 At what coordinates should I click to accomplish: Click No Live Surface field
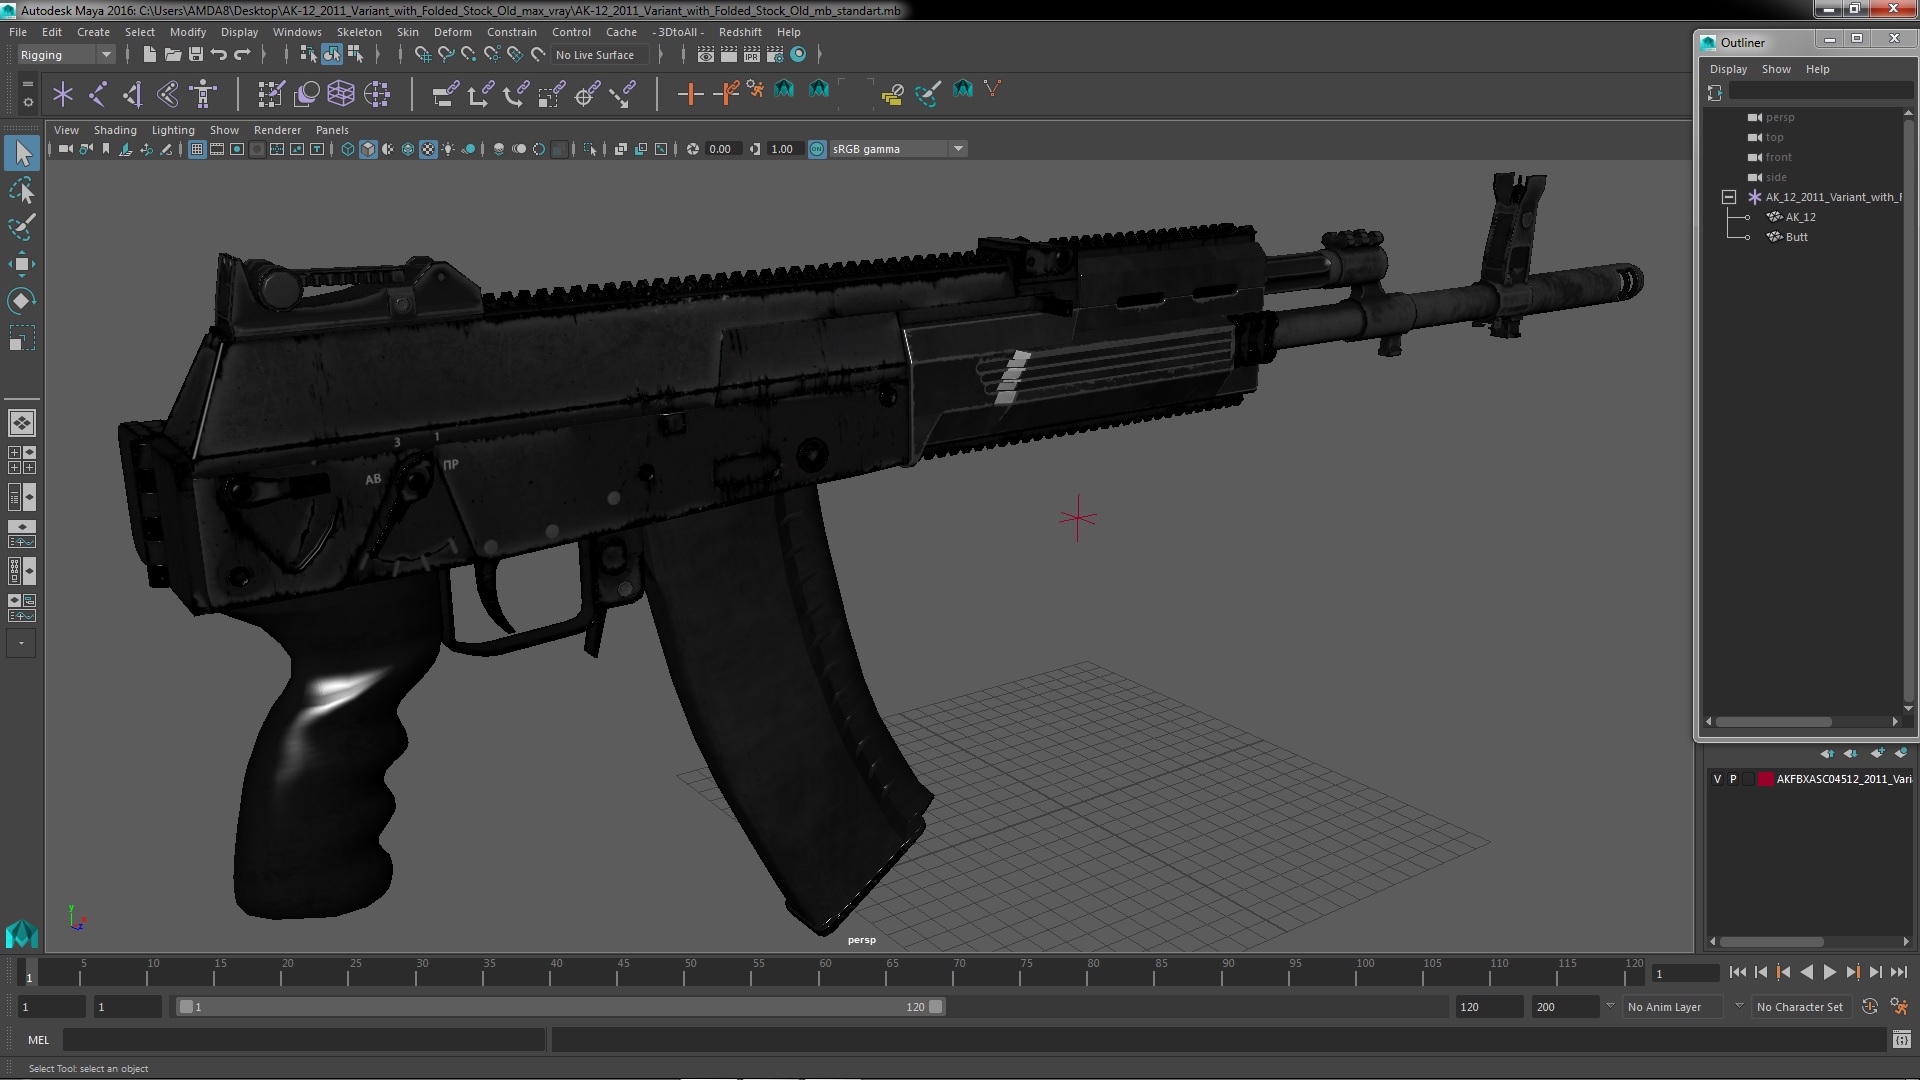[x=600, y=55]
